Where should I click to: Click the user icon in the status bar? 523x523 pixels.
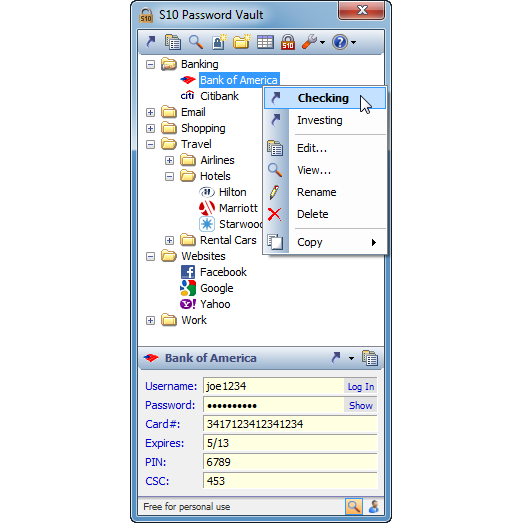coord(374,507)
